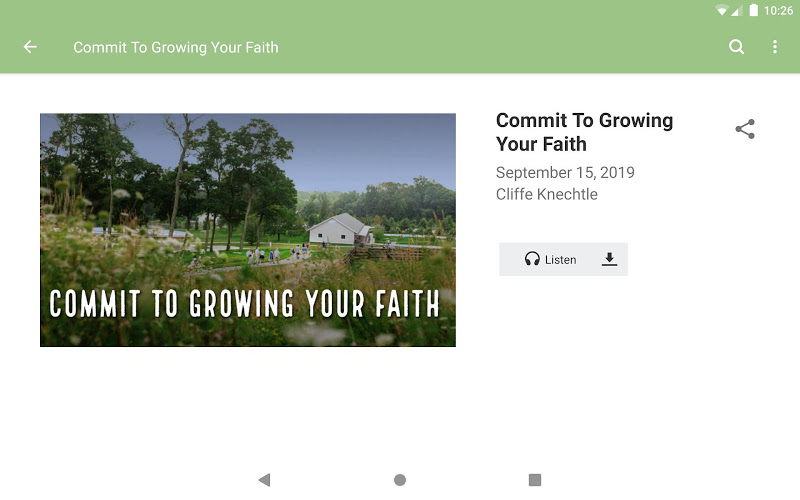Open search with the magnifier icon
Screen dimensions: 800x500
736,47
